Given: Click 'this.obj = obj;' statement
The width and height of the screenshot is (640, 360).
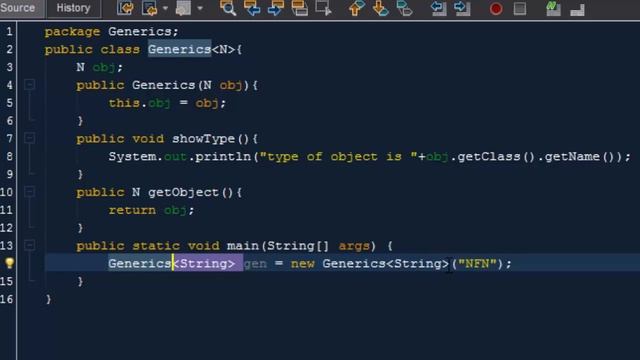Looking at the screenshot, I should click(167, 103).
